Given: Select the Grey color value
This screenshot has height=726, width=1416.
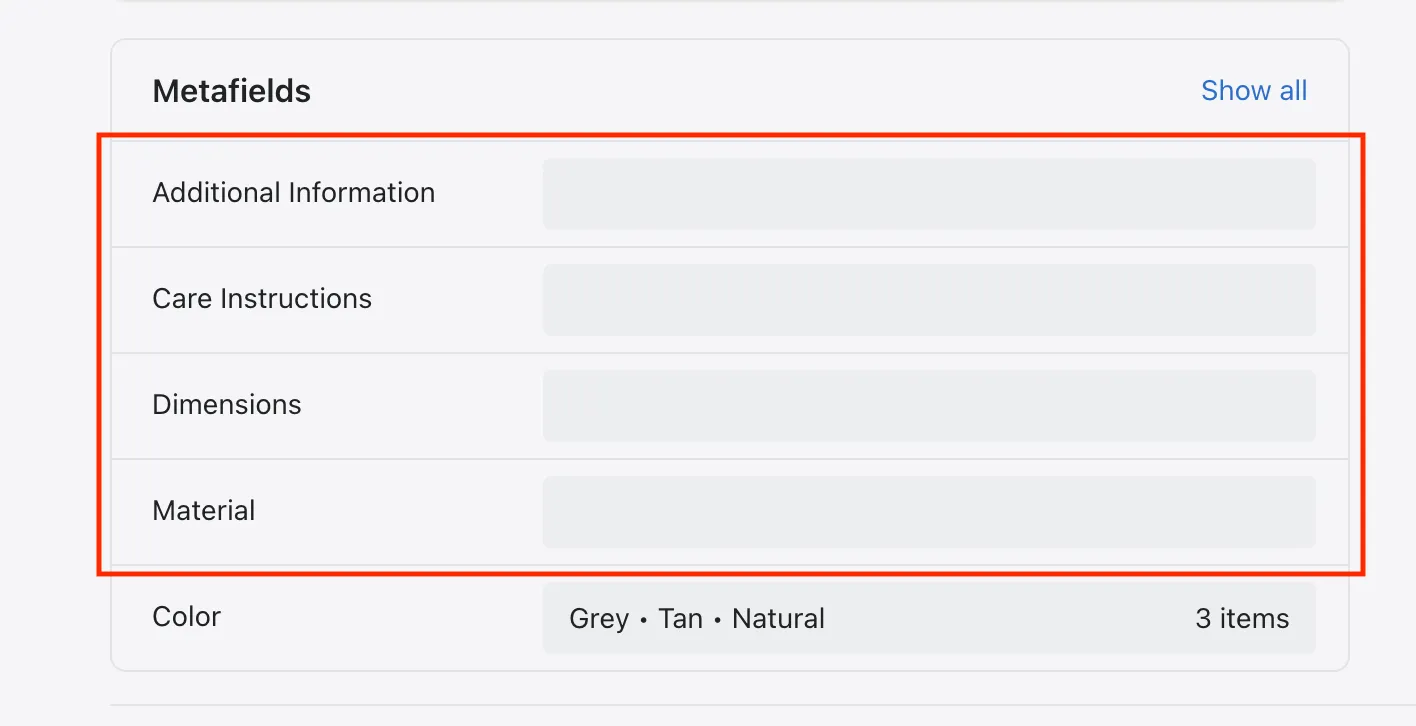Looking at the screenshot, I should [598, 619].
